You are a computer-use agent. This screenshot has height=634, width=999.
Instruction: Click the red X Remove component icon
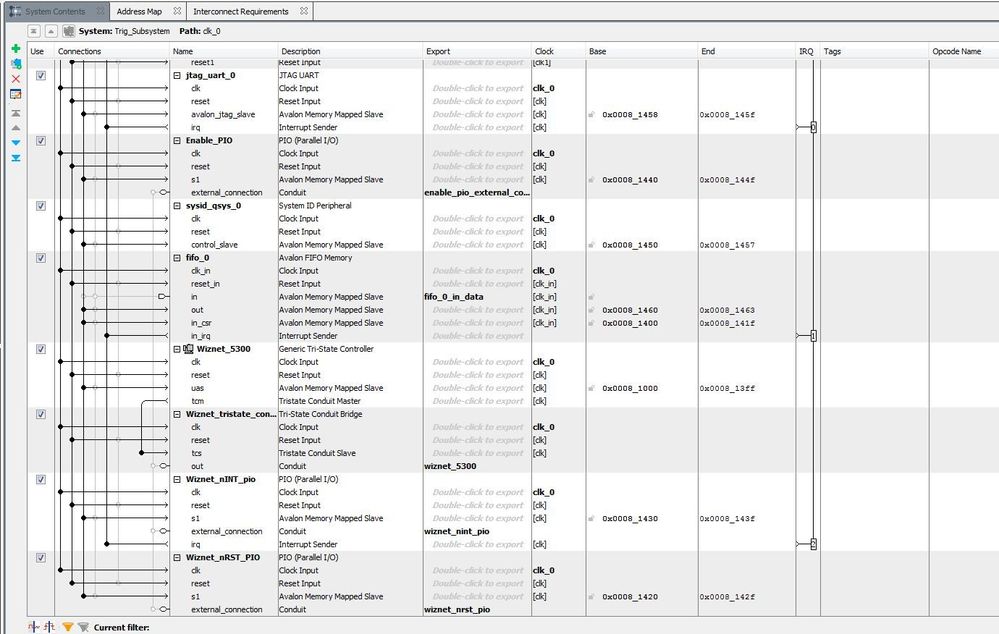tap(16, 79)
